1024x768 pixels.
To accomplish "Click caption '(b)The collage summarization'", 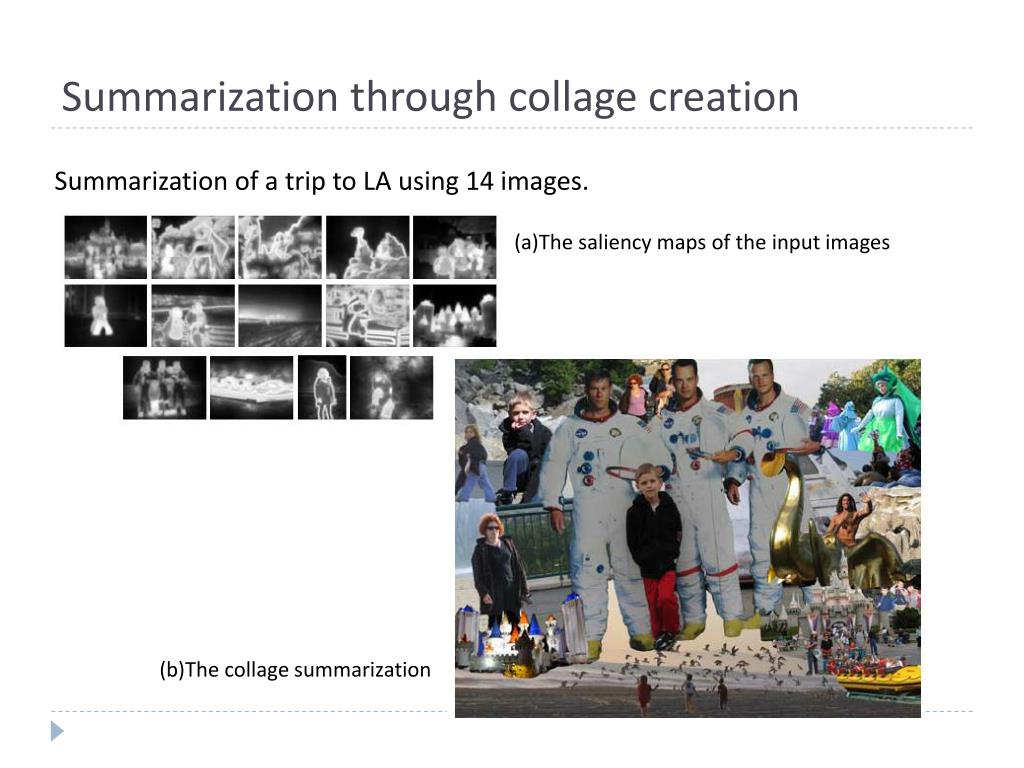I will (295, 670).
